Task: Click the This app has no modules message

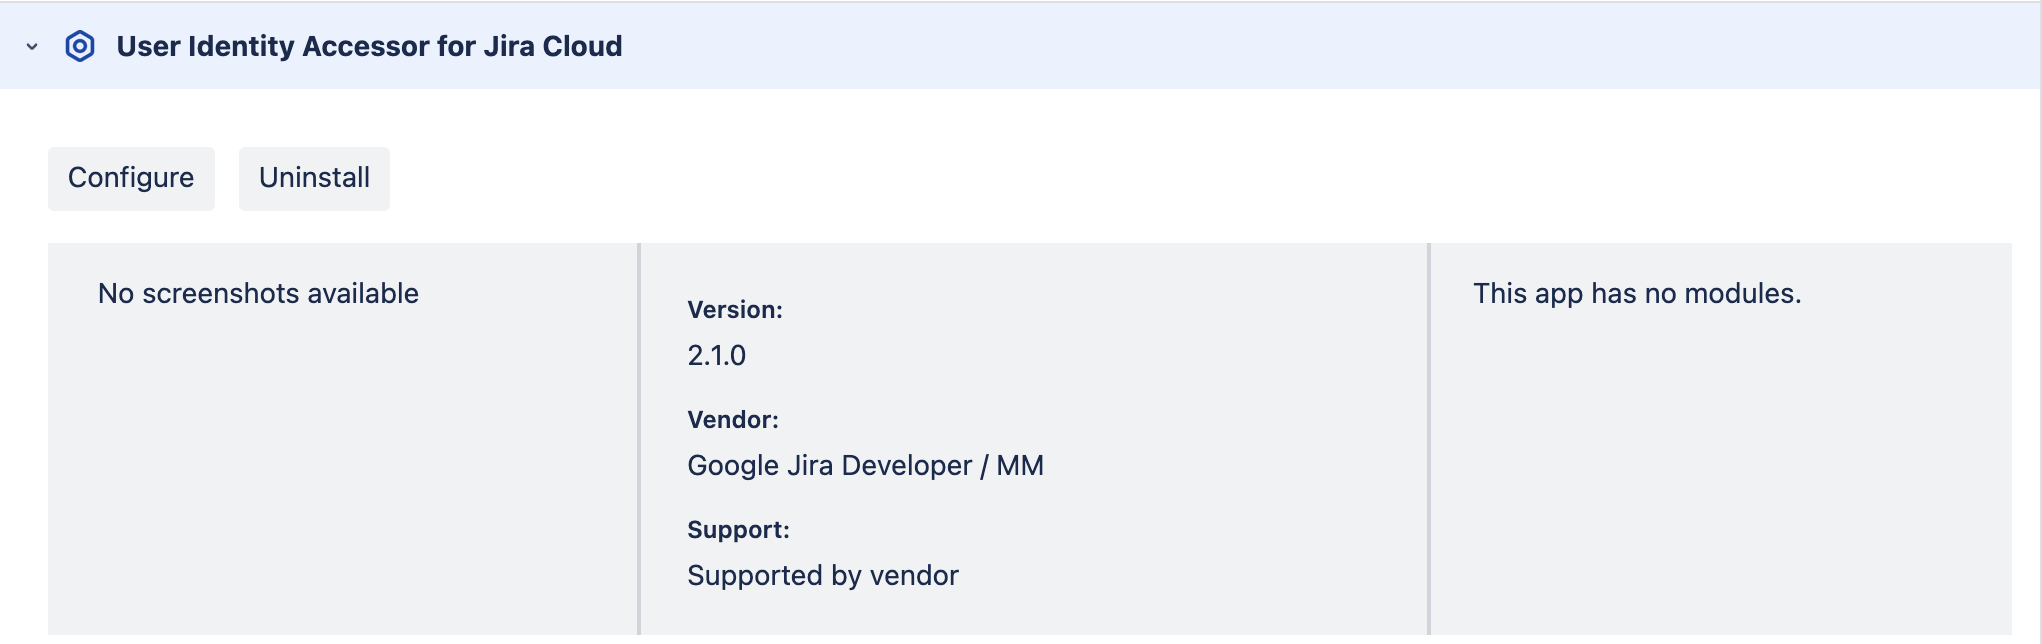Action: pos(1637,293)
